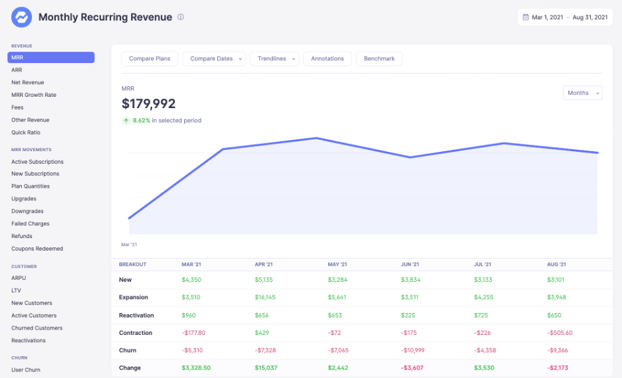
Task: Toggle the Benchmark option
Action: coord(379,59)
